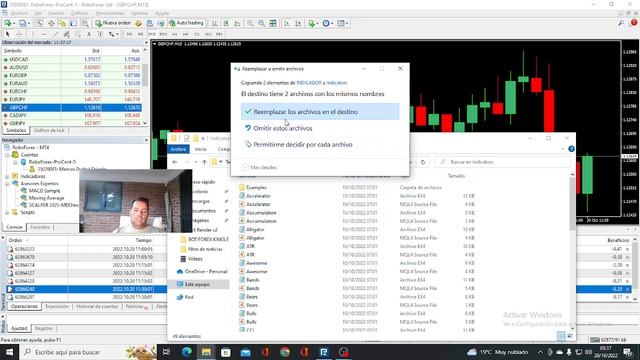Click the Nueva orden toolbar button

point(113,23)
